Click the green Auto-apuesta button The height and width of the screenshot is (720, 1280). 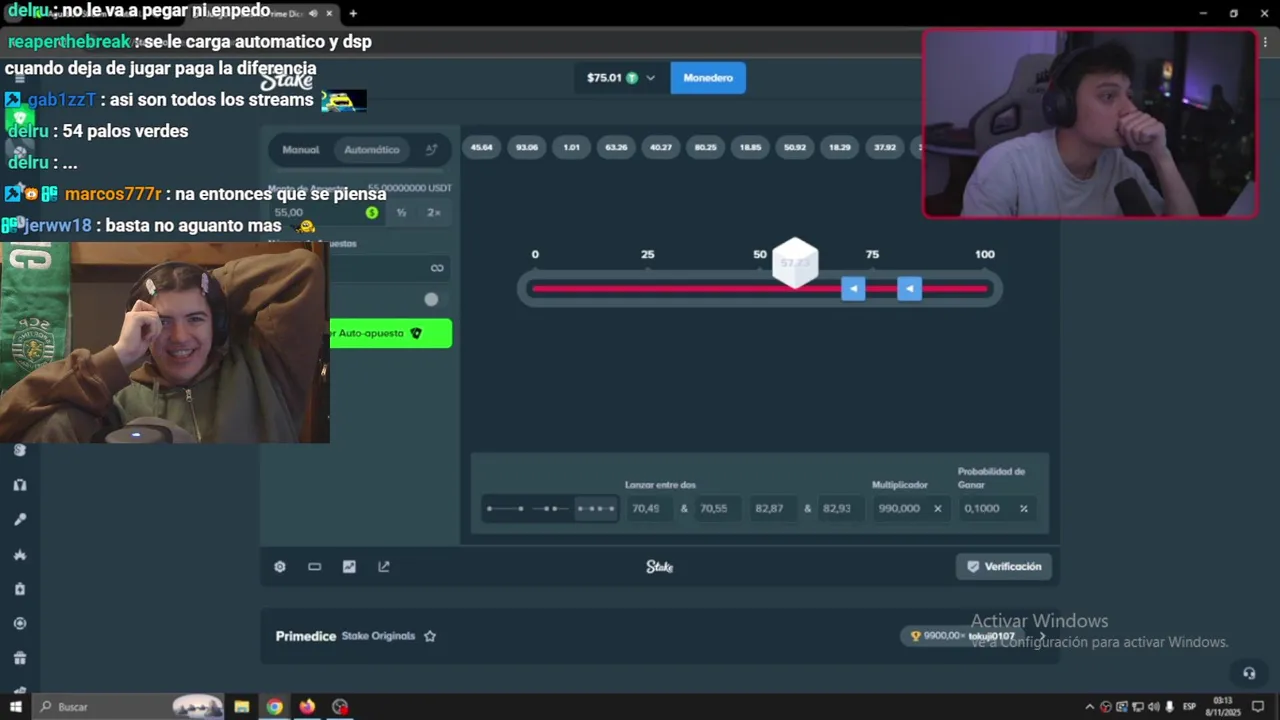[391, 333]
